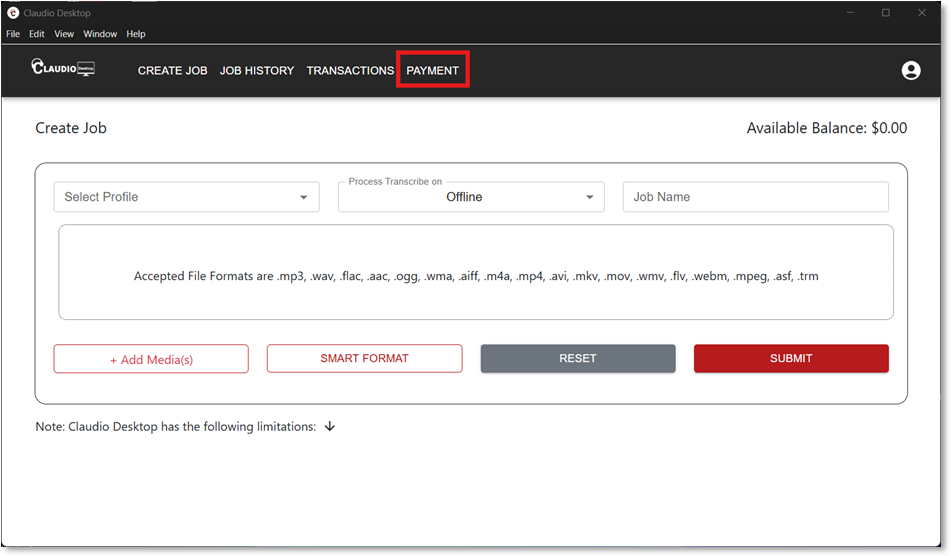Expand limitations note with down arrow

(x=329, y=426)
